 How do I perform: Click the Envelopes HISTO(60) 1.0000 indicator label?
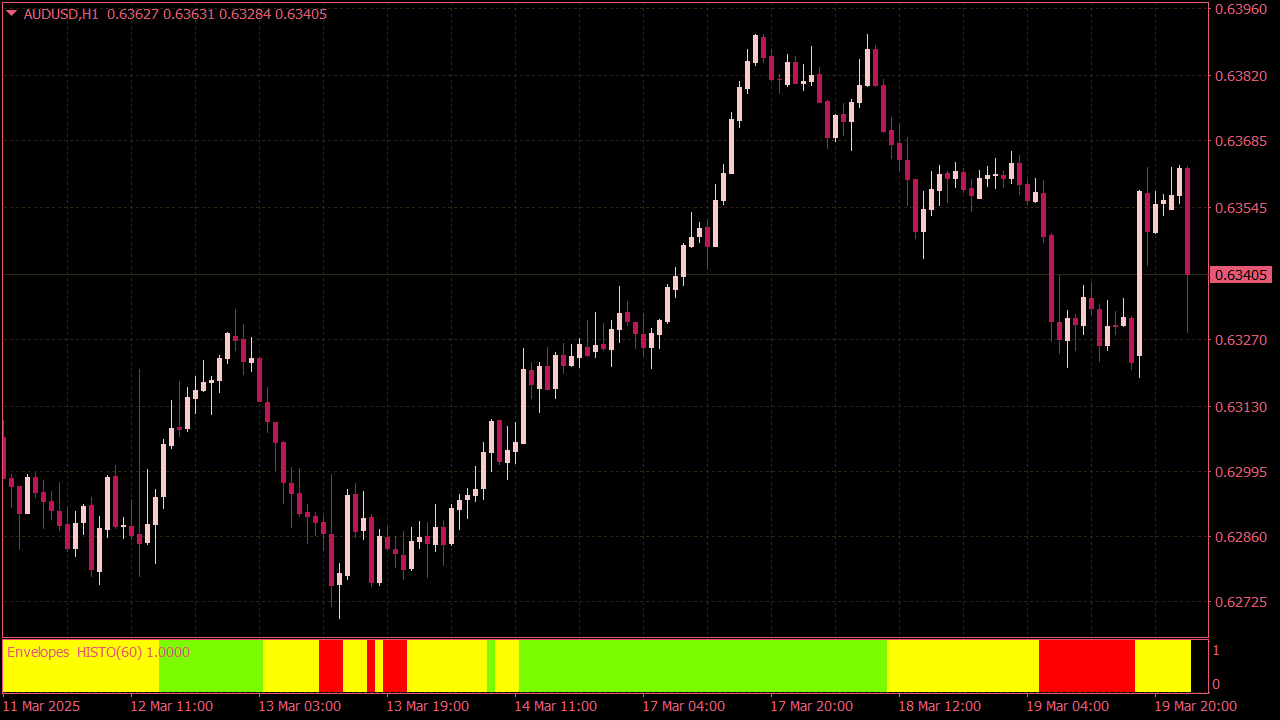(98, 652)
